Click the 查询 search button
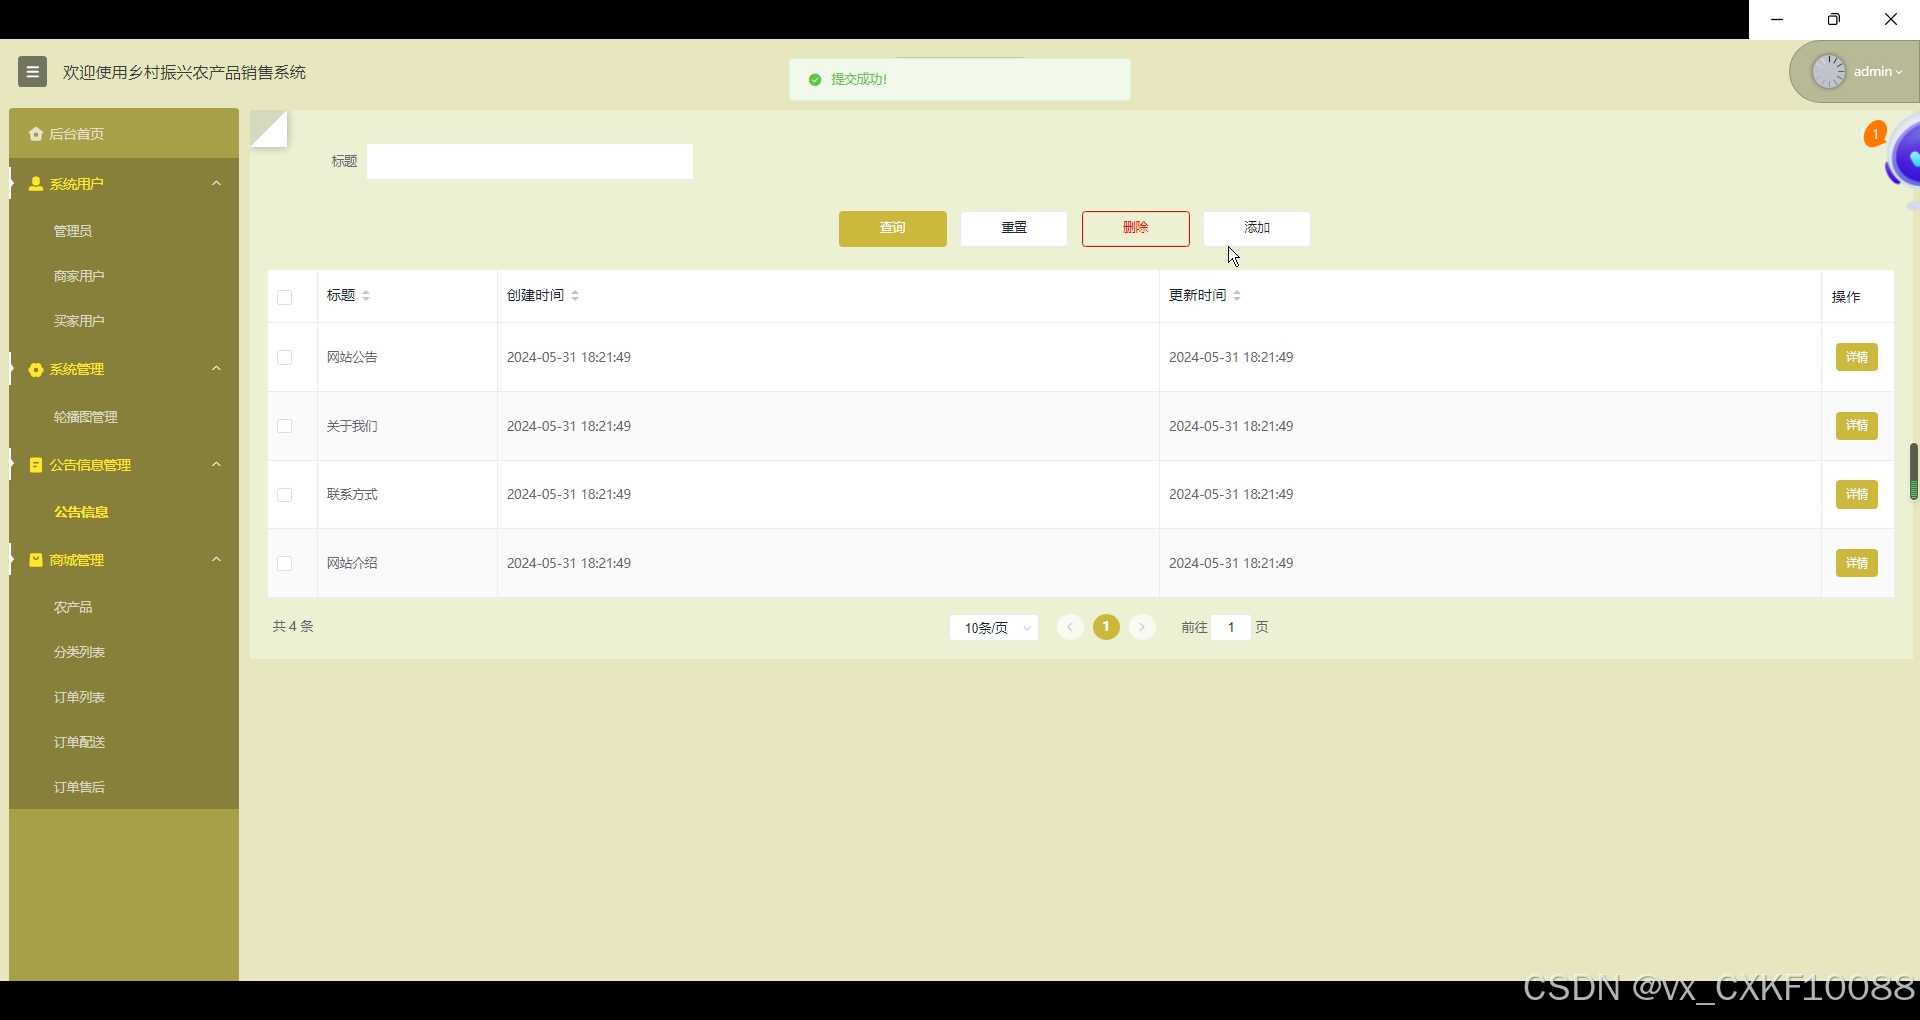Image resolution: width=1920 pixels, height=1020 pixels. click(x=892, y=228)
